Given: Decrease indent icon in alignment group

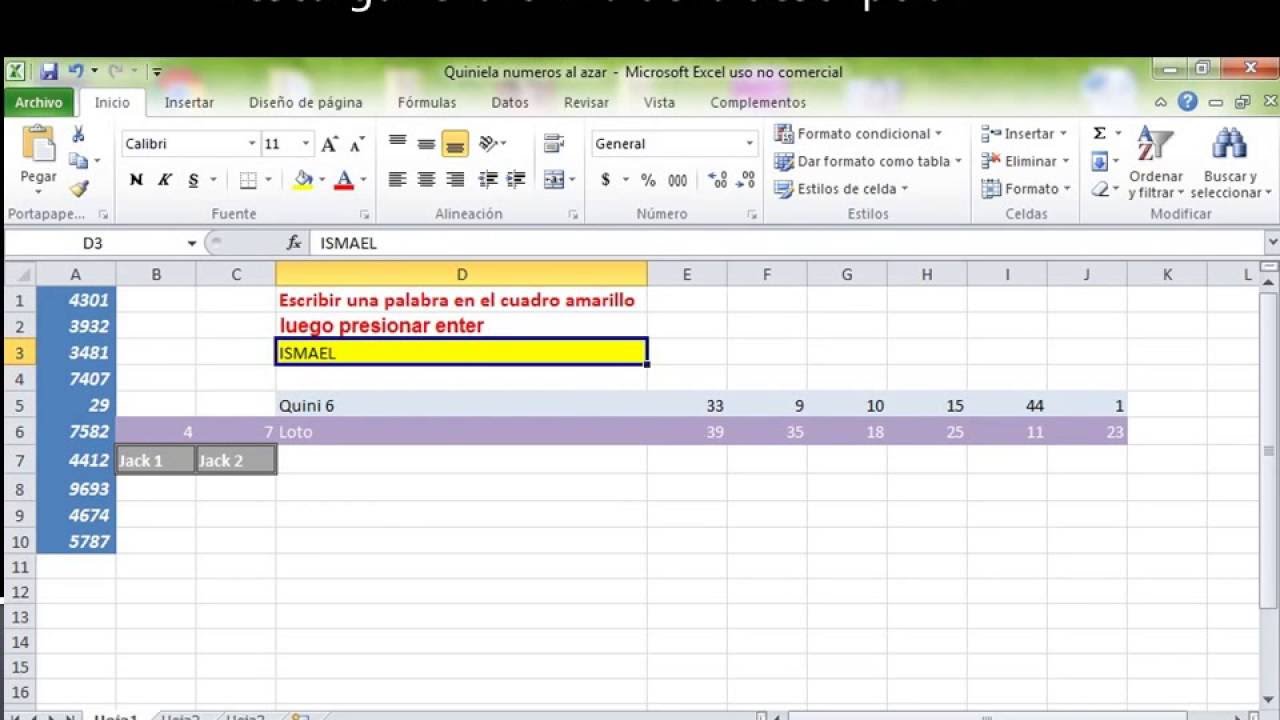Looking at the screenshot, I should [488, 180].
